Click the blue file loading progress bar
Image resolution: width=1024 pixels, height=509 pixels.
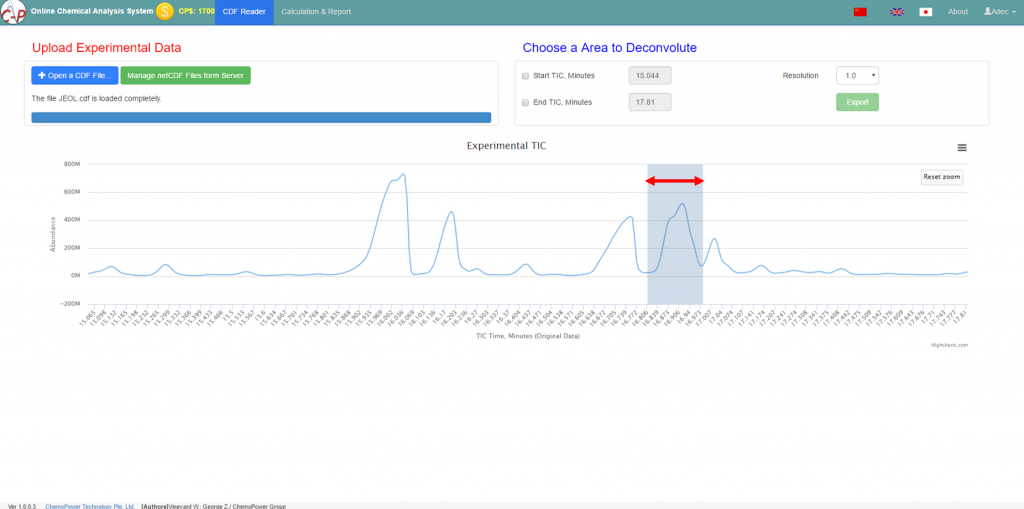point(261,117)
